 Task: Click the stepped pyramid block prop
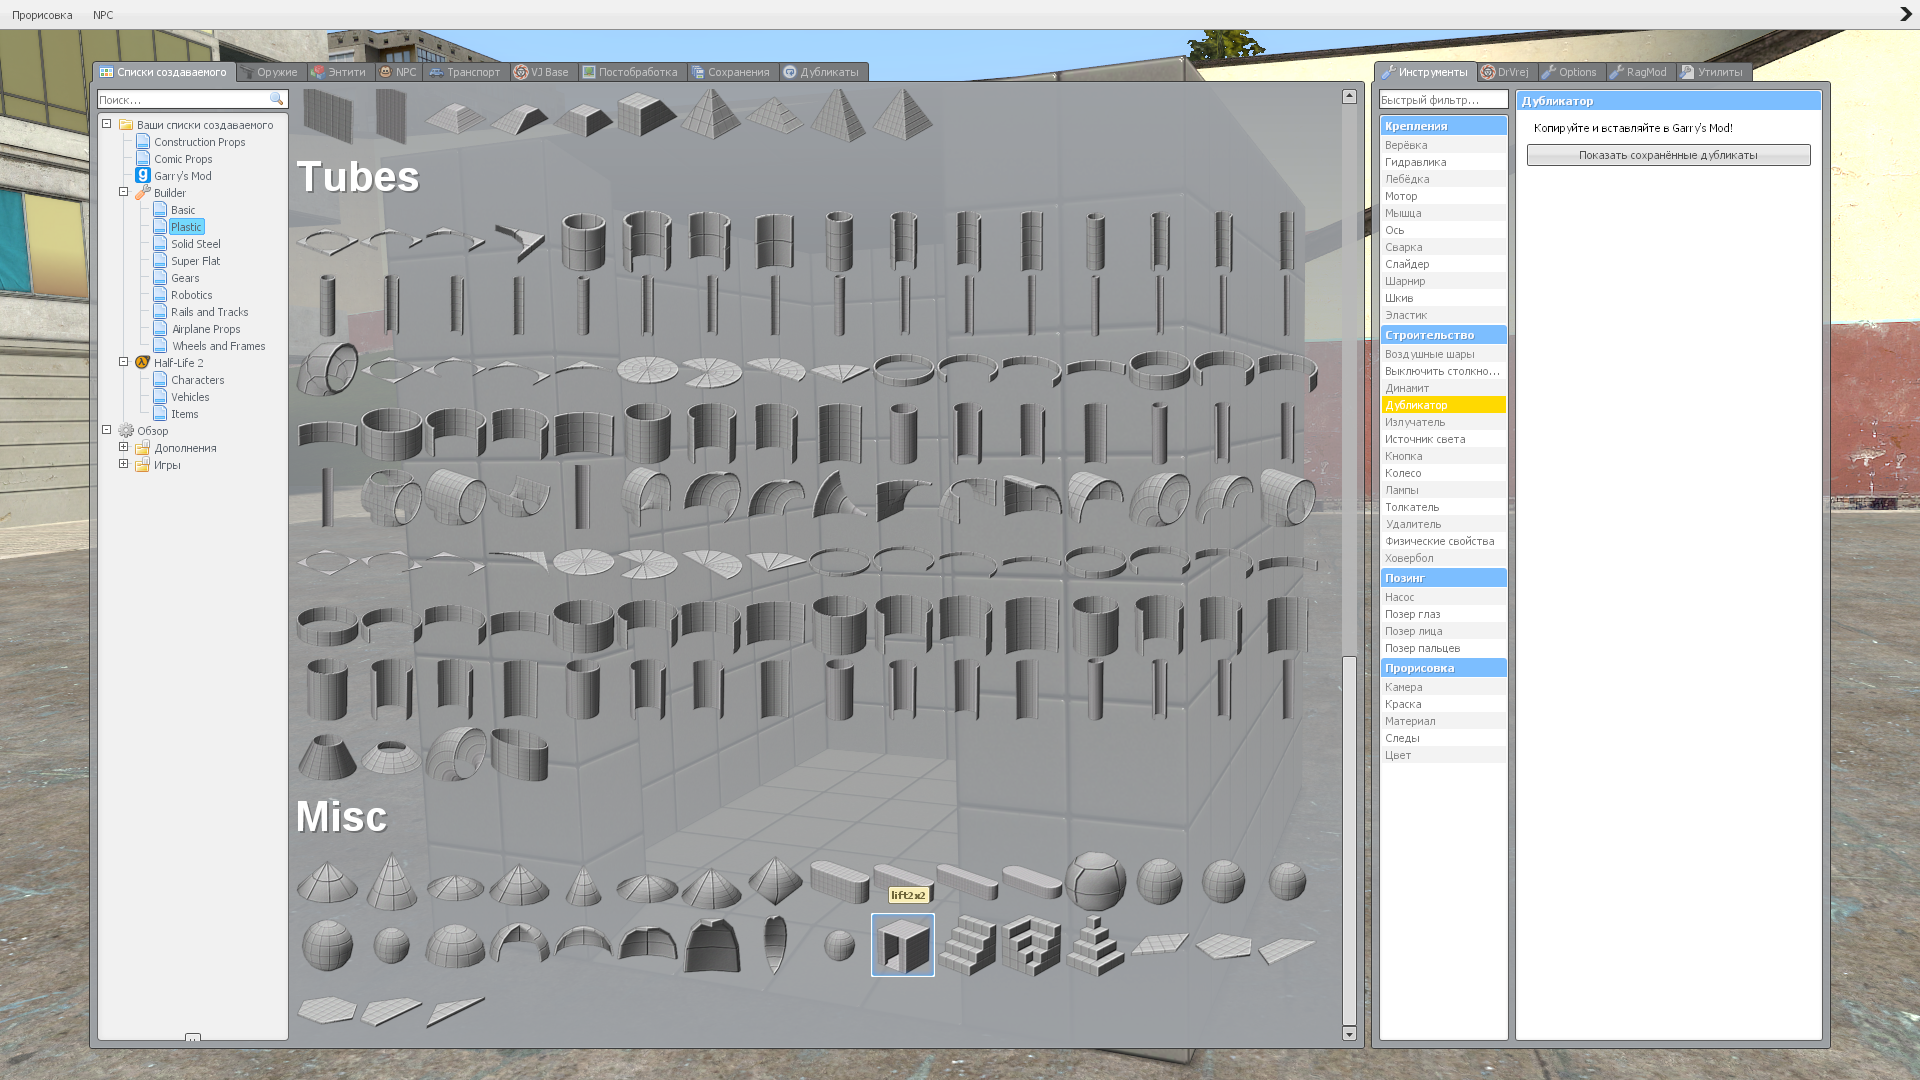pos(1095,945)
